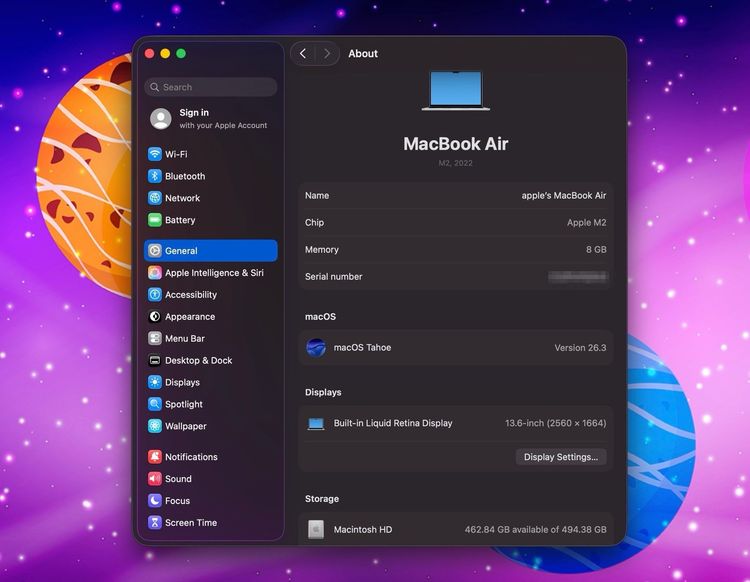Click the 8 GB memory value
Screen dimensions: 750x582
(596, 250)
